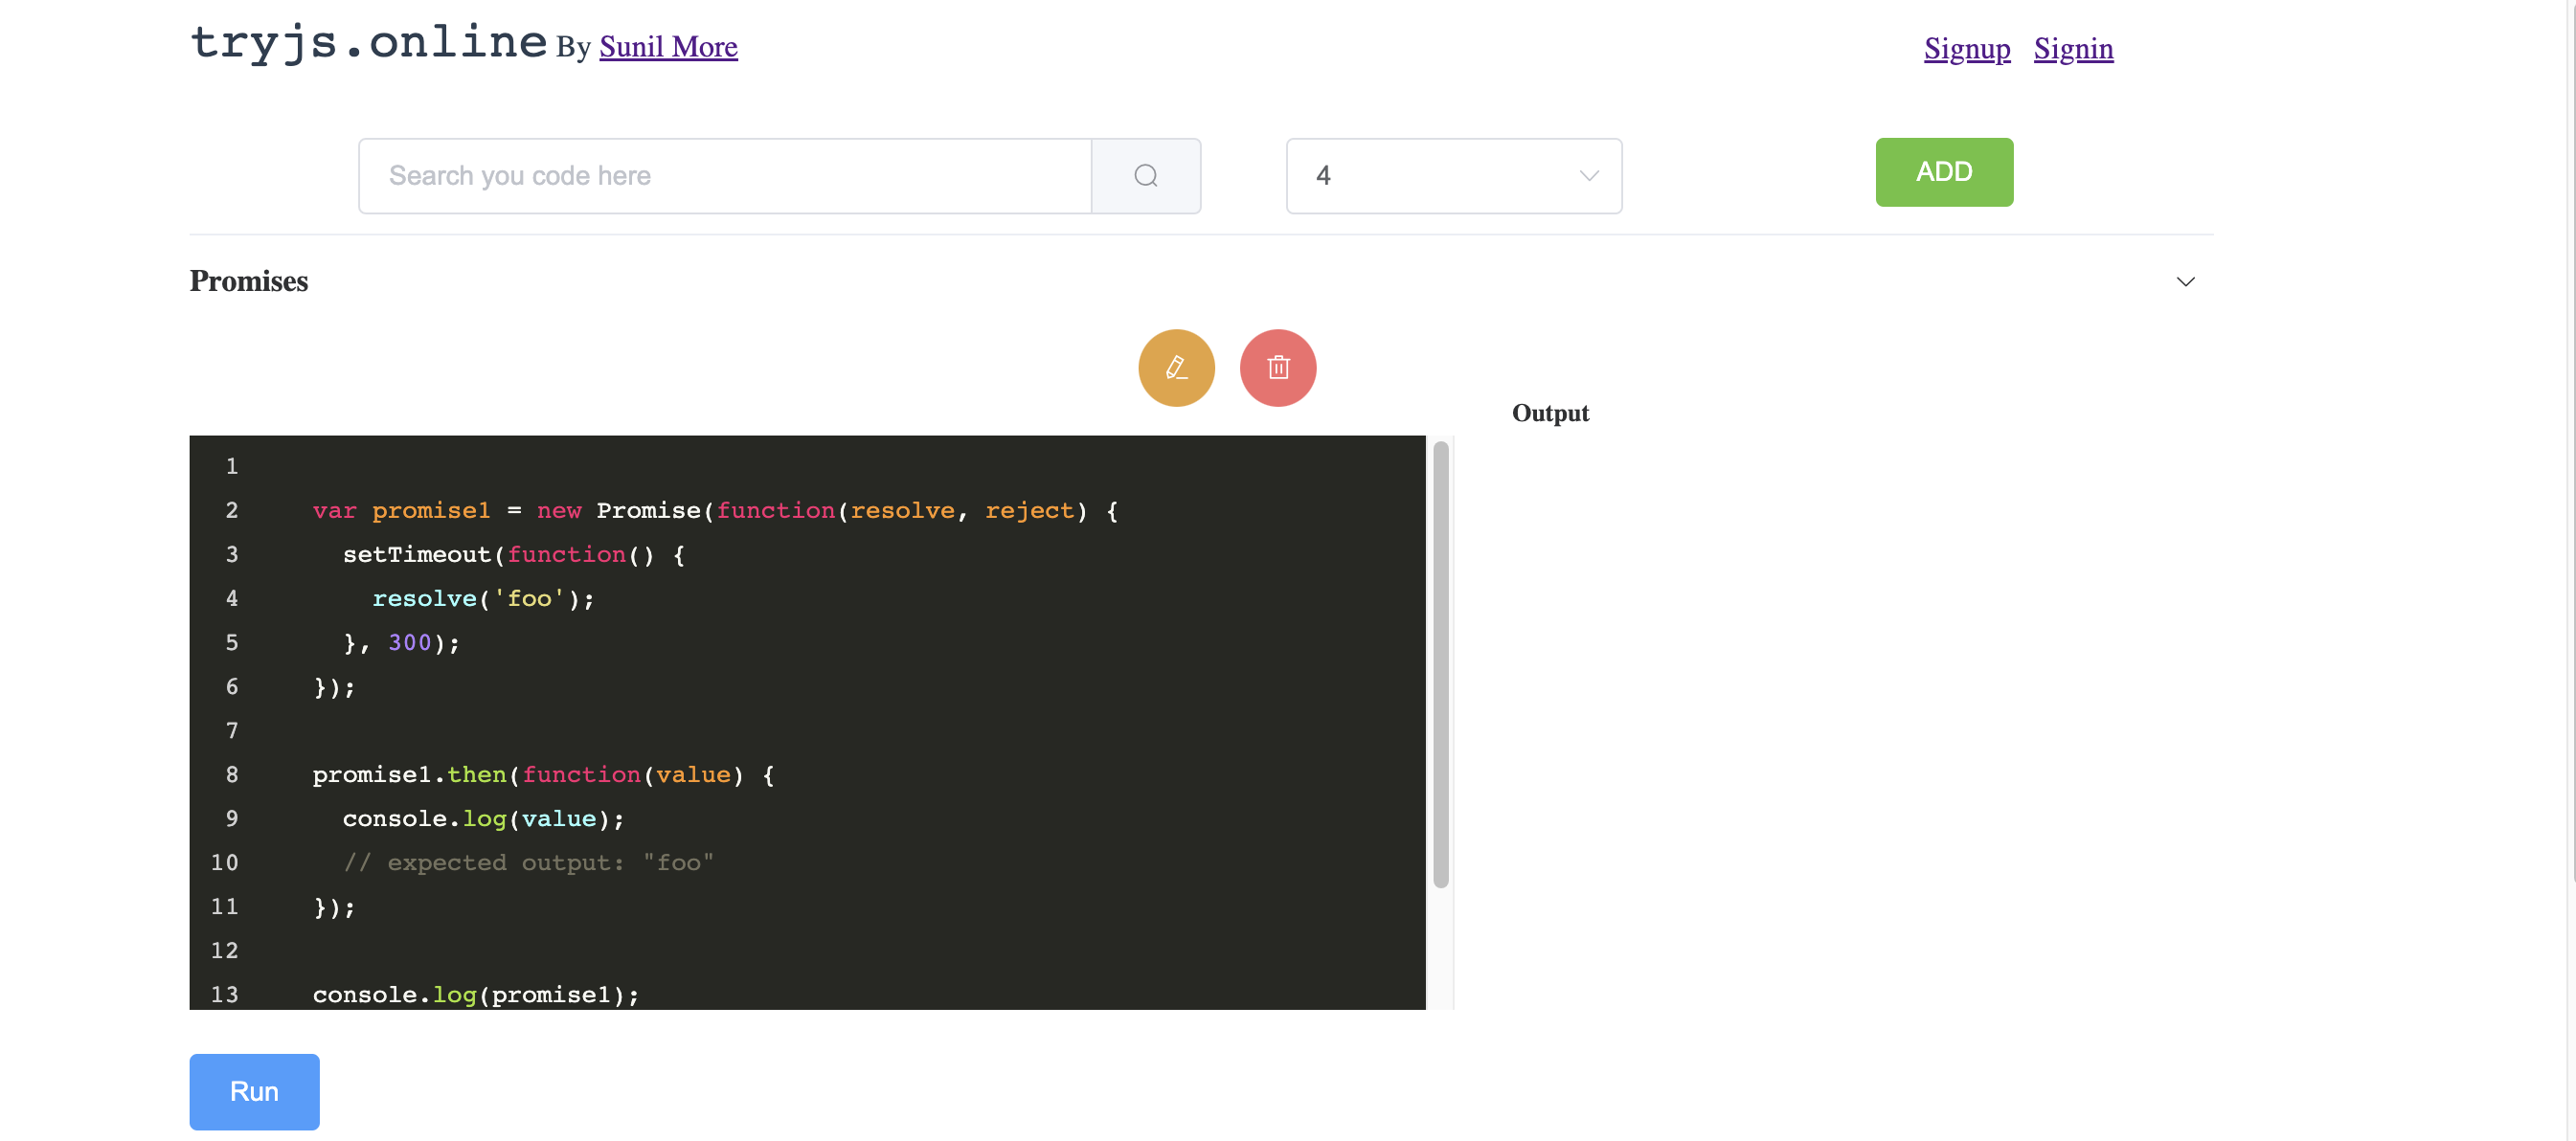Image resolution: width=2576 pixels, height=1141 pixels.
Task: Click the Signin link
Action: tap(2072, 48)
